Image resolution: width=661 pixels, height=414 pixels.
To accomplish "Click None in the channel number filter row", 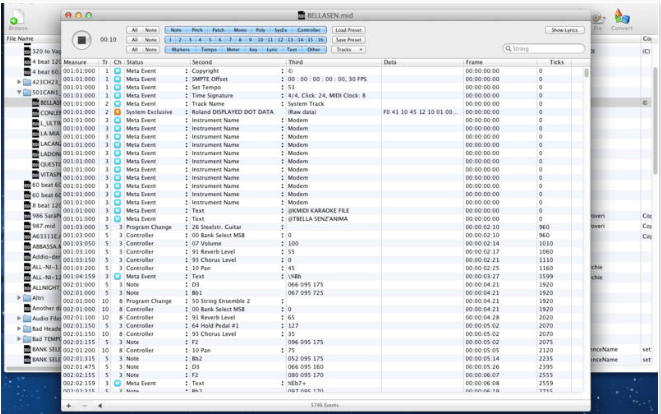I will tap(151, 40).
